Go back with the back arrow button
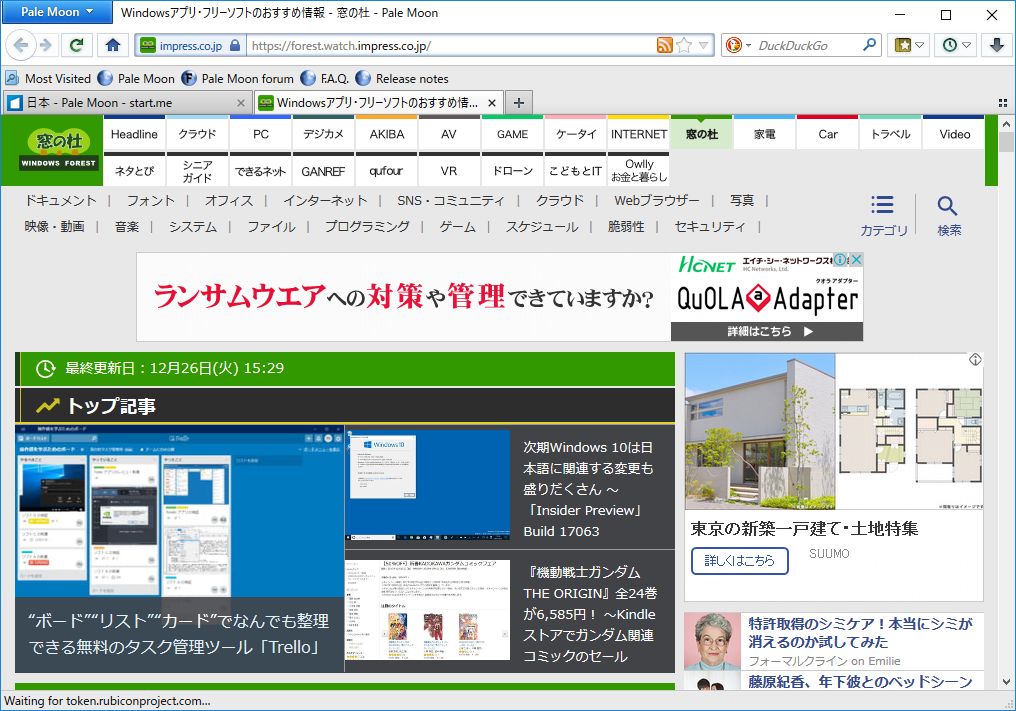The width and height of the screenshot is (1016, 711). tap(20, 45)
